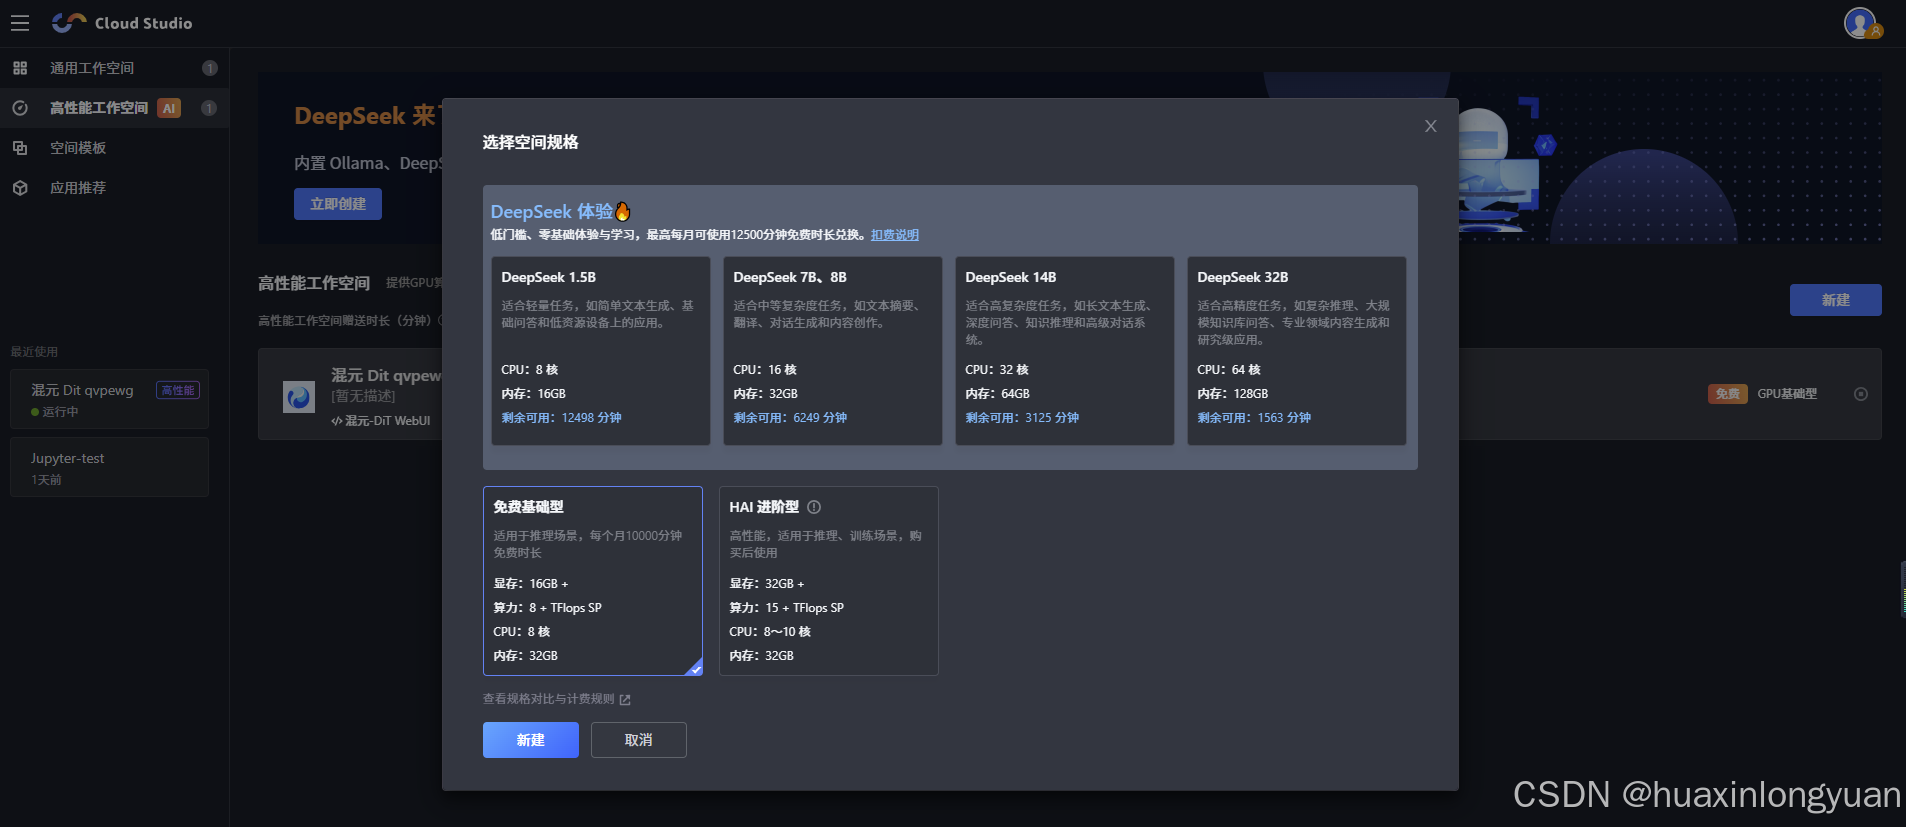The height and width of the screenshot is (827, 1906).
Task: Click the 免费 tag in the workspace row
Action: pos(1728,394)
